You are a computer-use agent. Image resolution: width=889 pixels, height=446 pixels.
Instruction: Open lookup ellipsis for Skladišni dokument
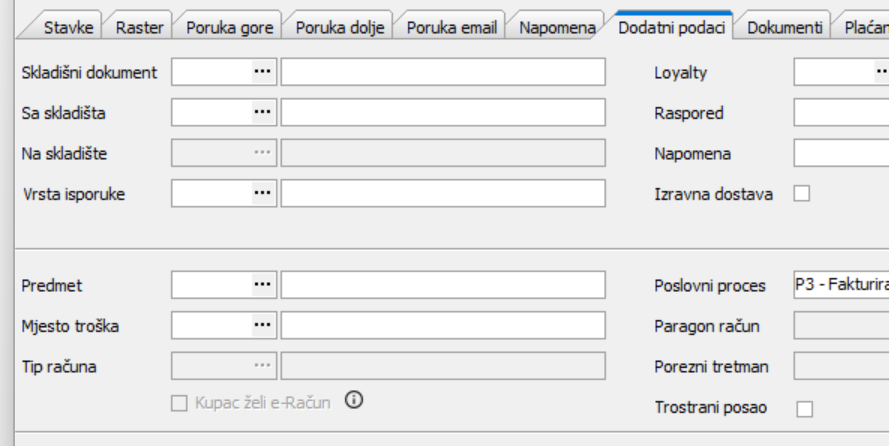click(262, 72)
